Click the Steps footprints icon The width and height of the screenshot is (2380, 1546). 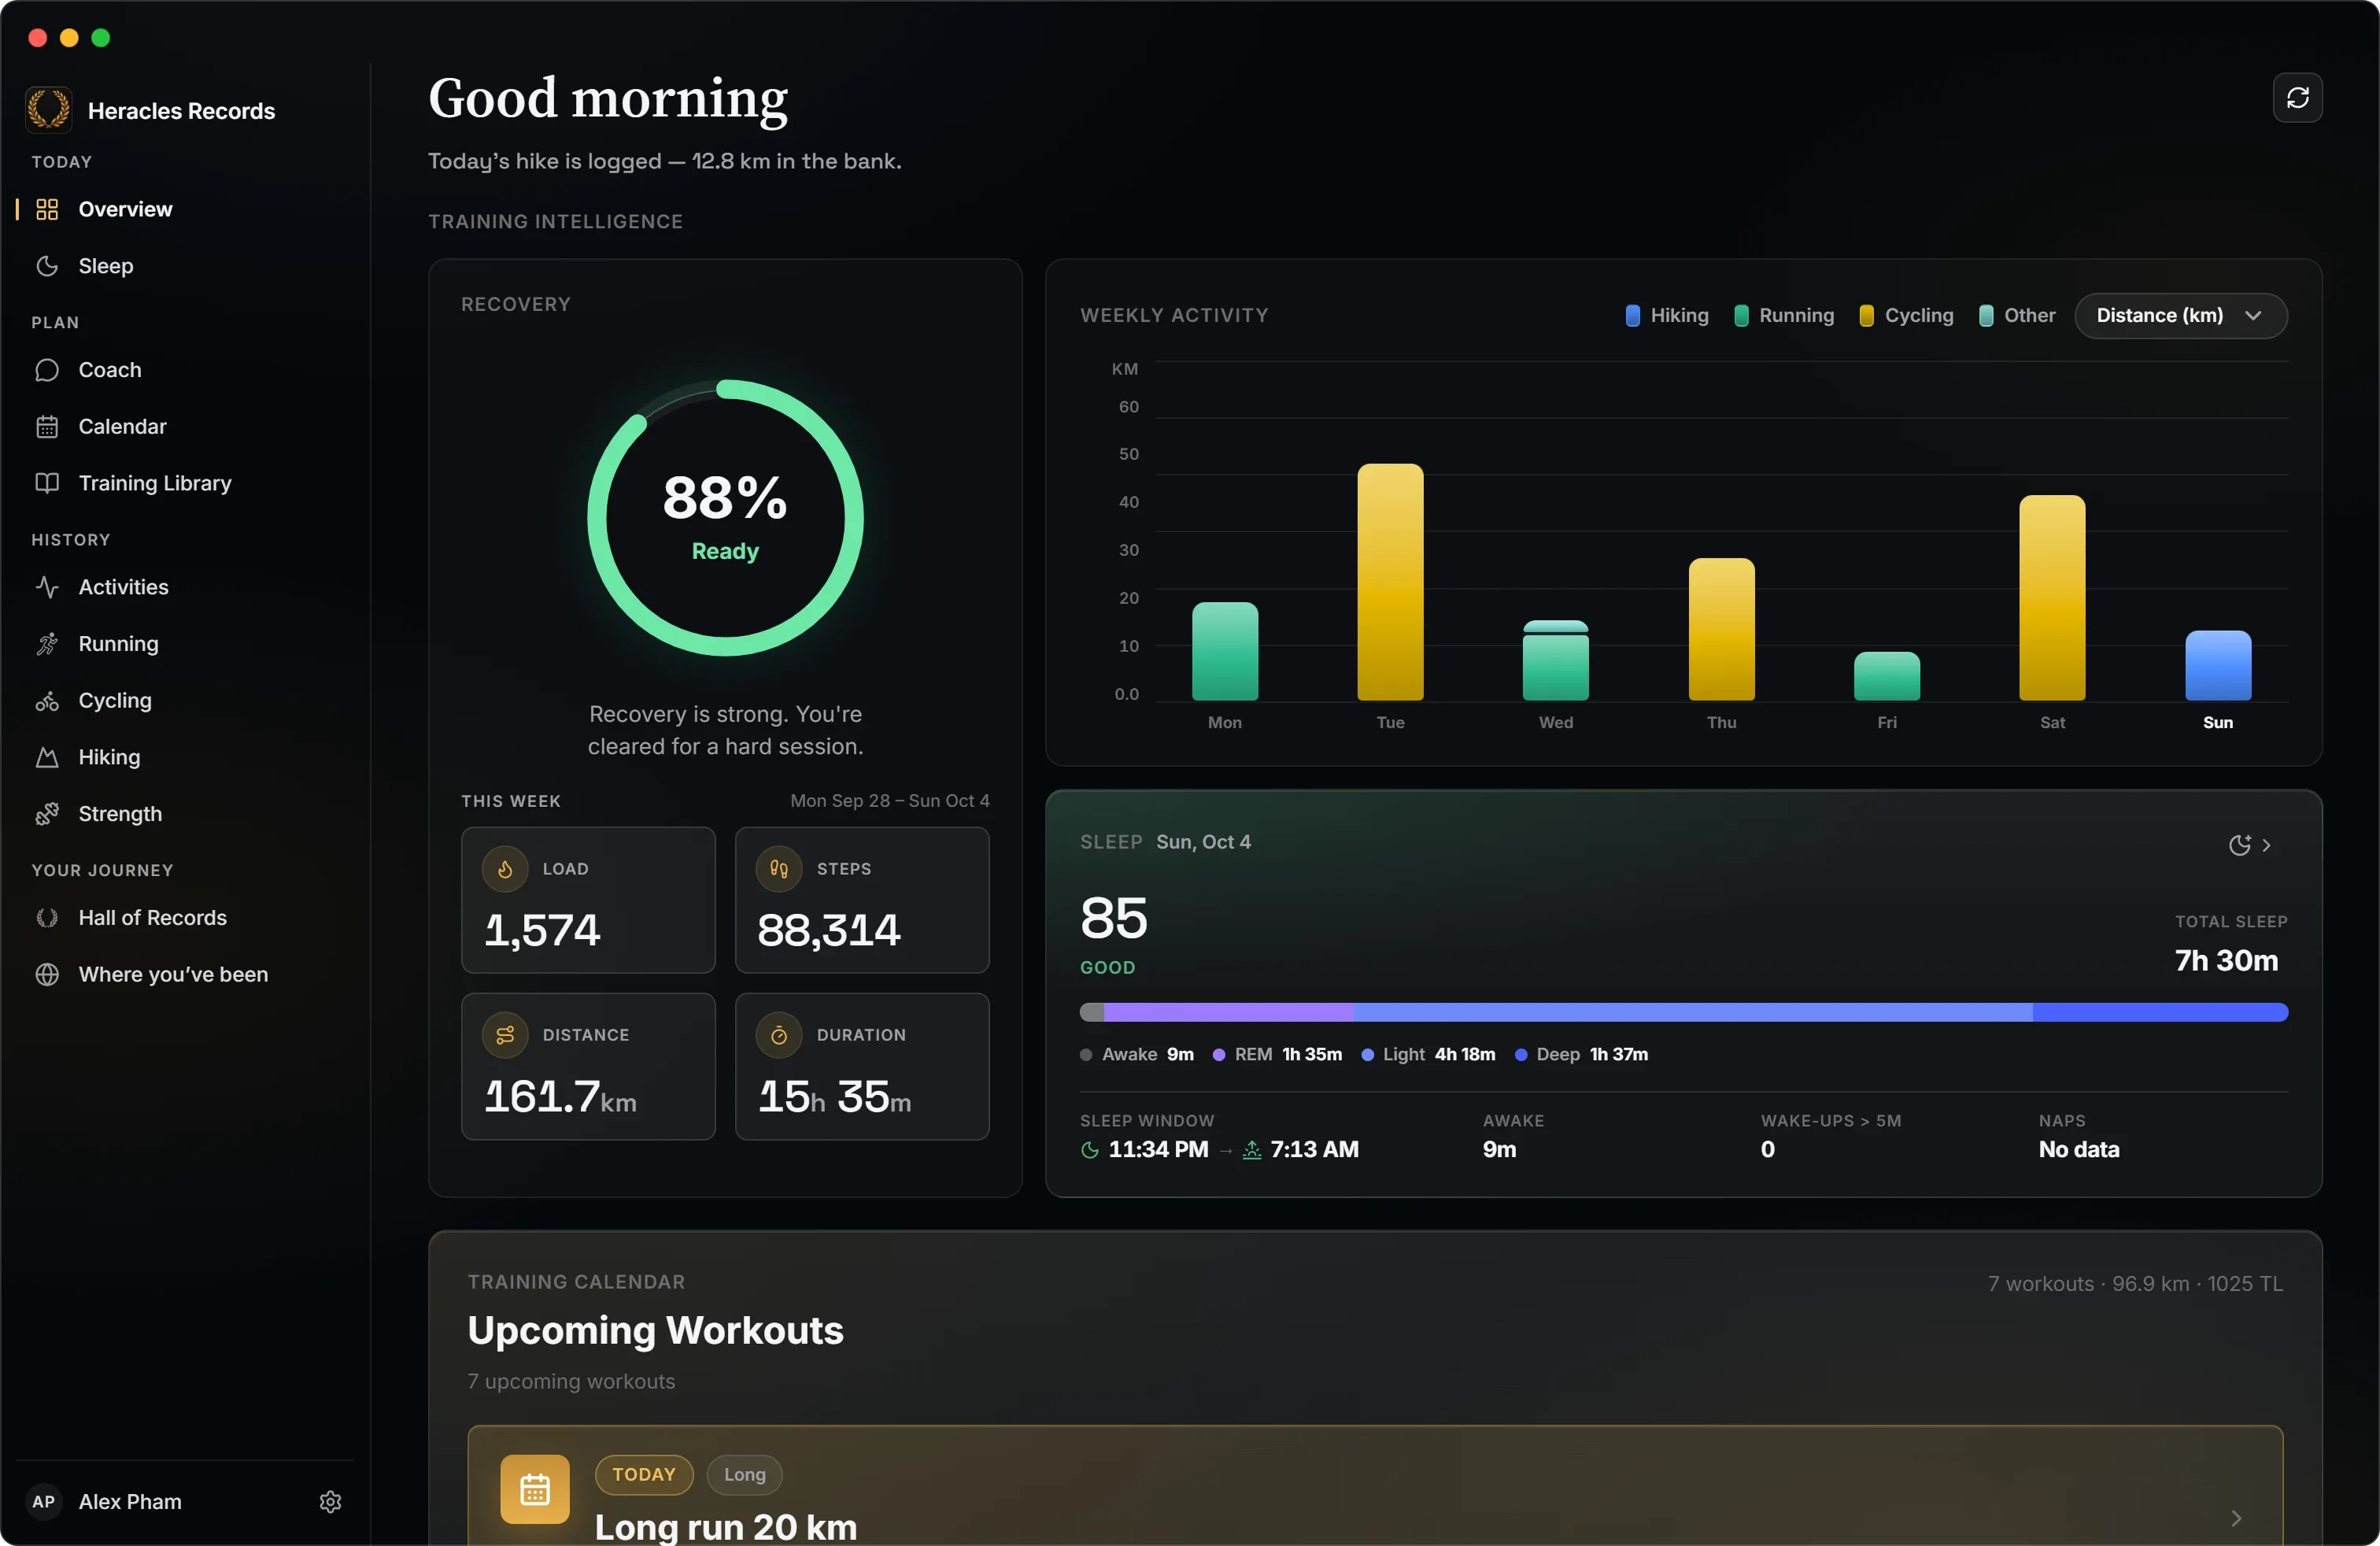(x=779, y=869)
